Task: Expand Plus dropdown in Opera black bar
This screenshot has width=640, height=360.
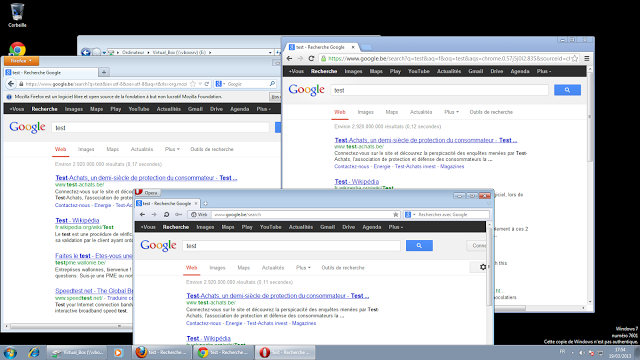Action: [x=396, y=227]
